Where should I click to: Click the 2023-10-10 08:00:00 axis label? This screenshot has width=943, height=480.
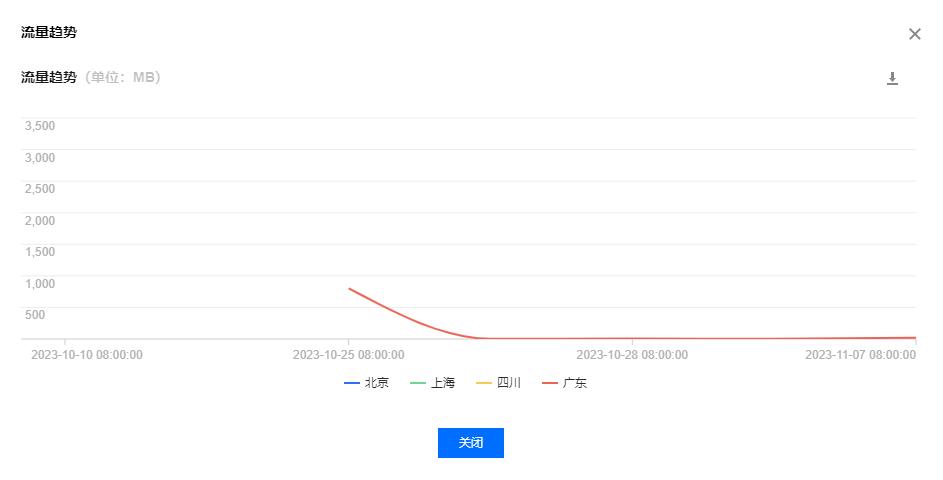point(87,355)
